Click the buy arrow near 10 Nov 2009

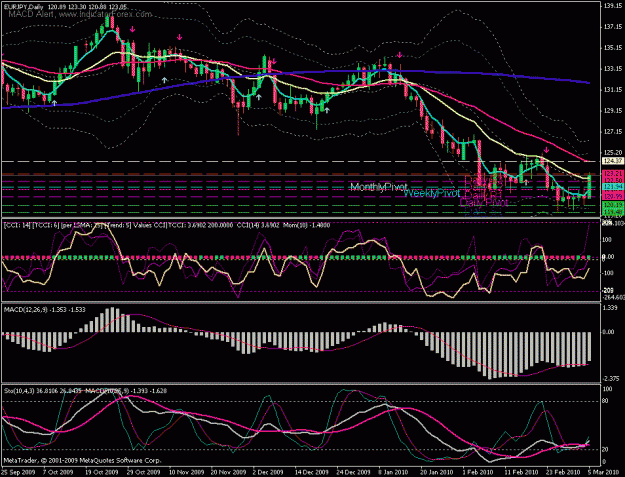tap(164, 80)
